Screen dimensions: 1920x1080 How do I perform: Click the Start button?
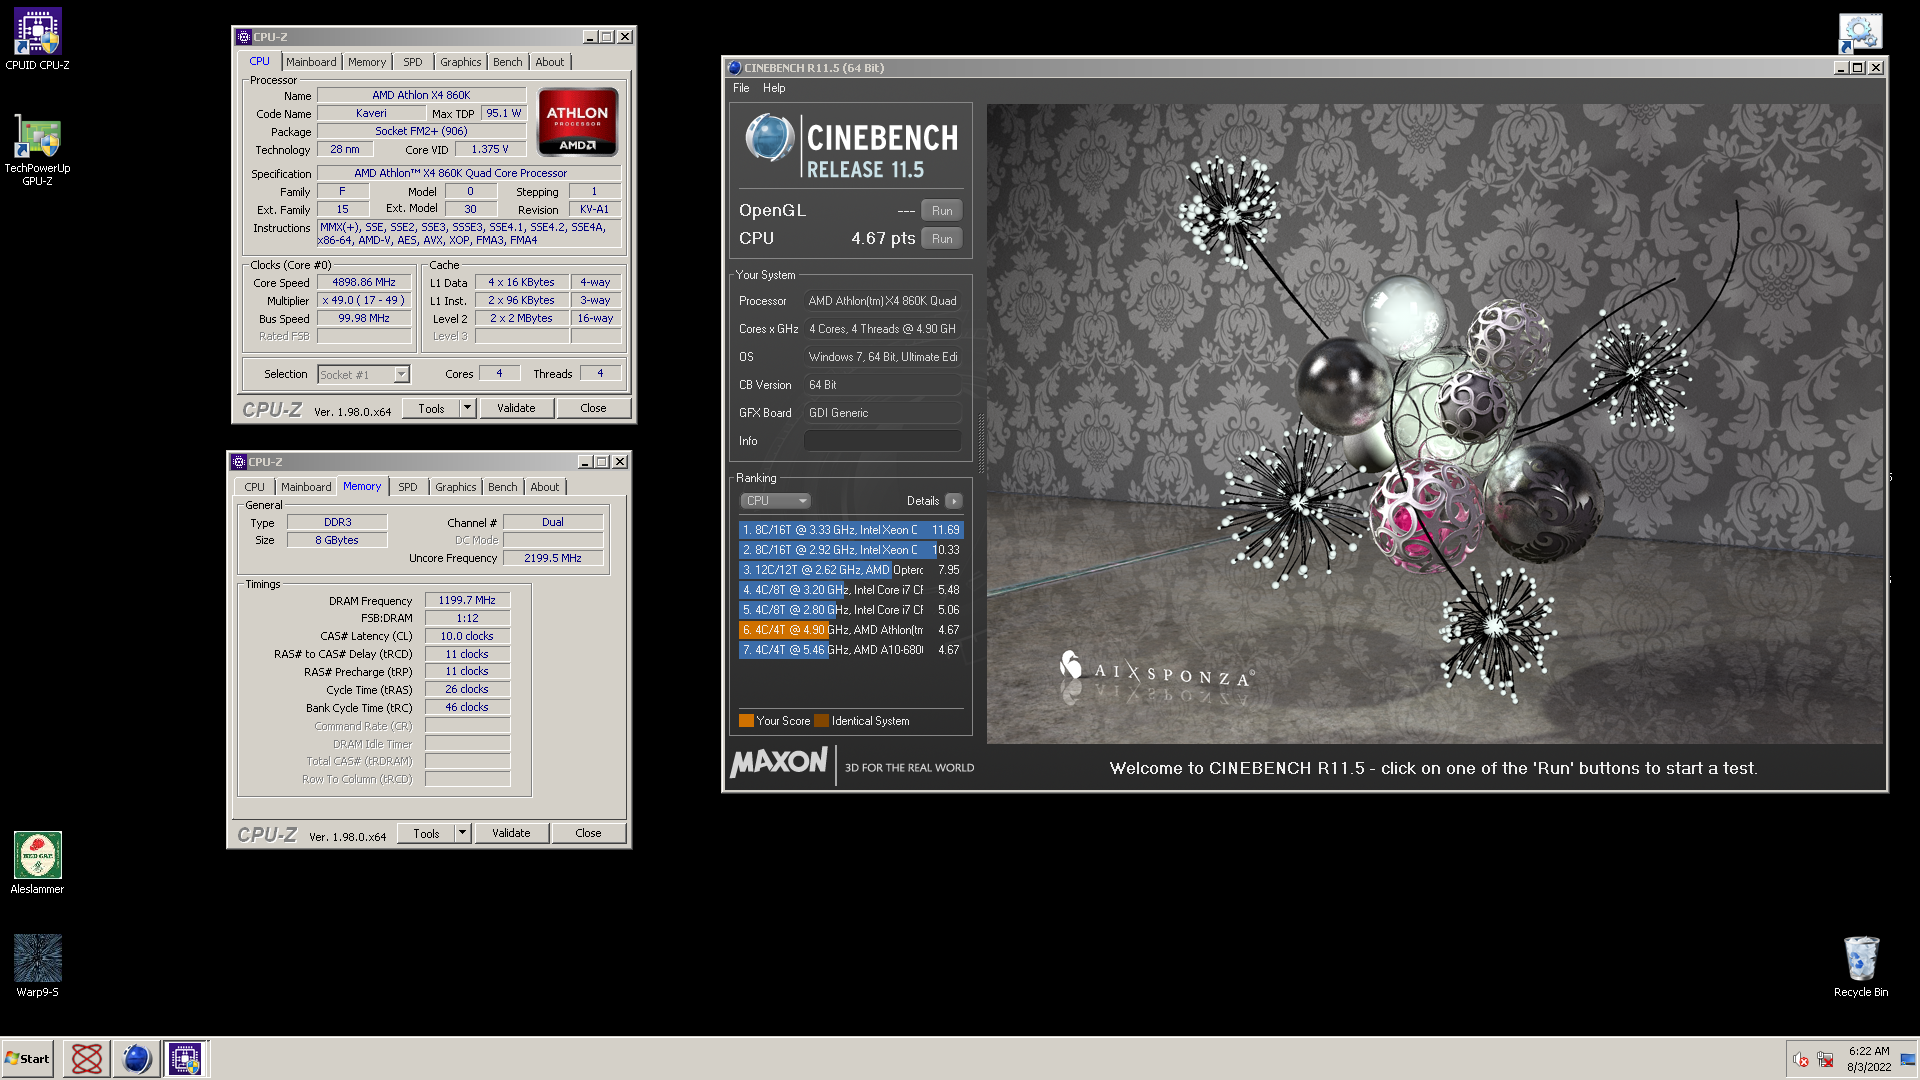pos(28,1058)
